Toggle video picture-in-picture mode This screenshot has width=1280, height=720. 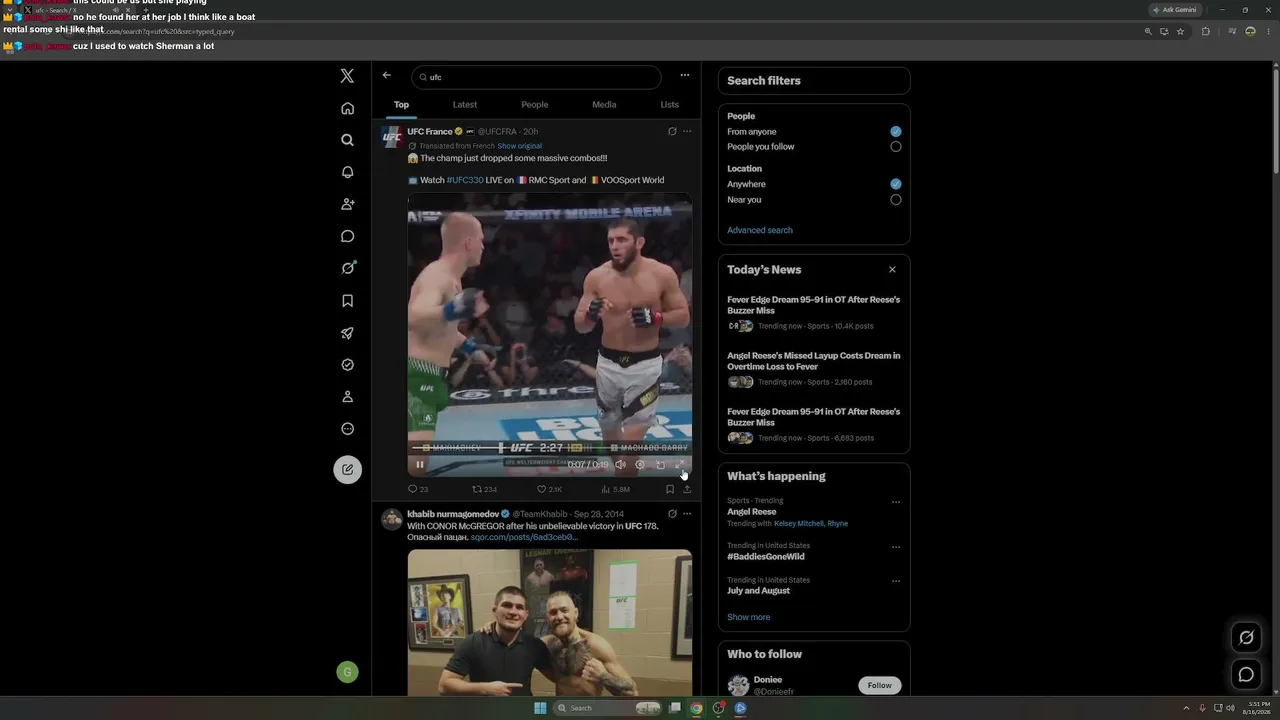(660, 464)
